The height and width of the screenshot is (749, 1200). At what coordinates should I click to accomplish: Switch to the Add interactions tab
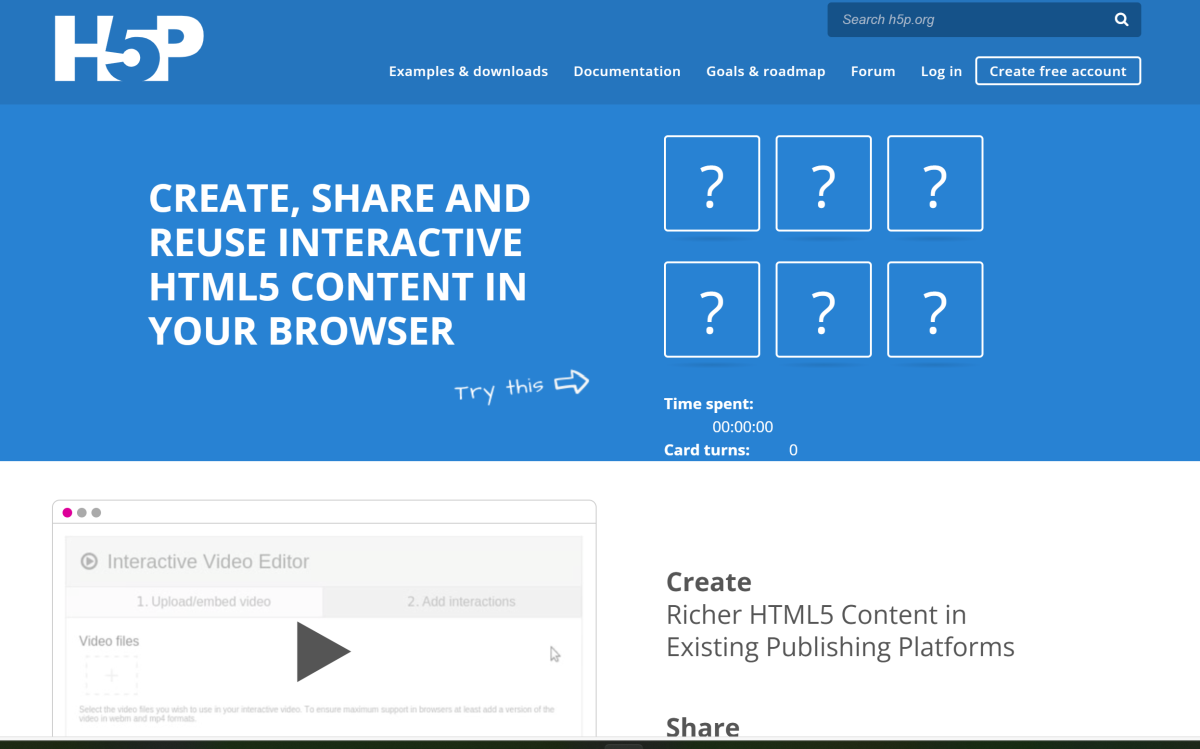[461, 602]
